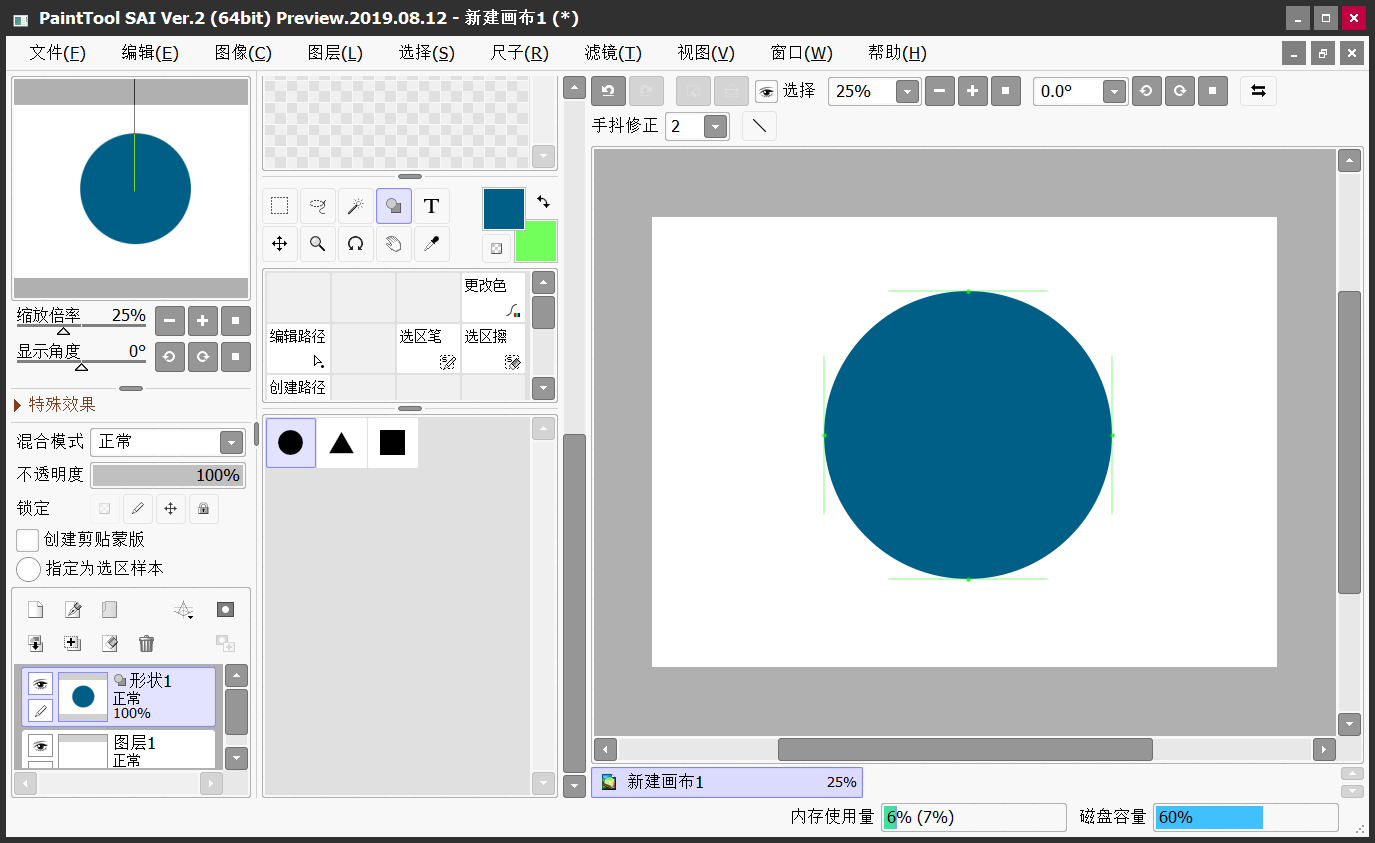Select the rectangular selection tool
The width and height of the screenshot is (1375, 843).
[280, 206]
